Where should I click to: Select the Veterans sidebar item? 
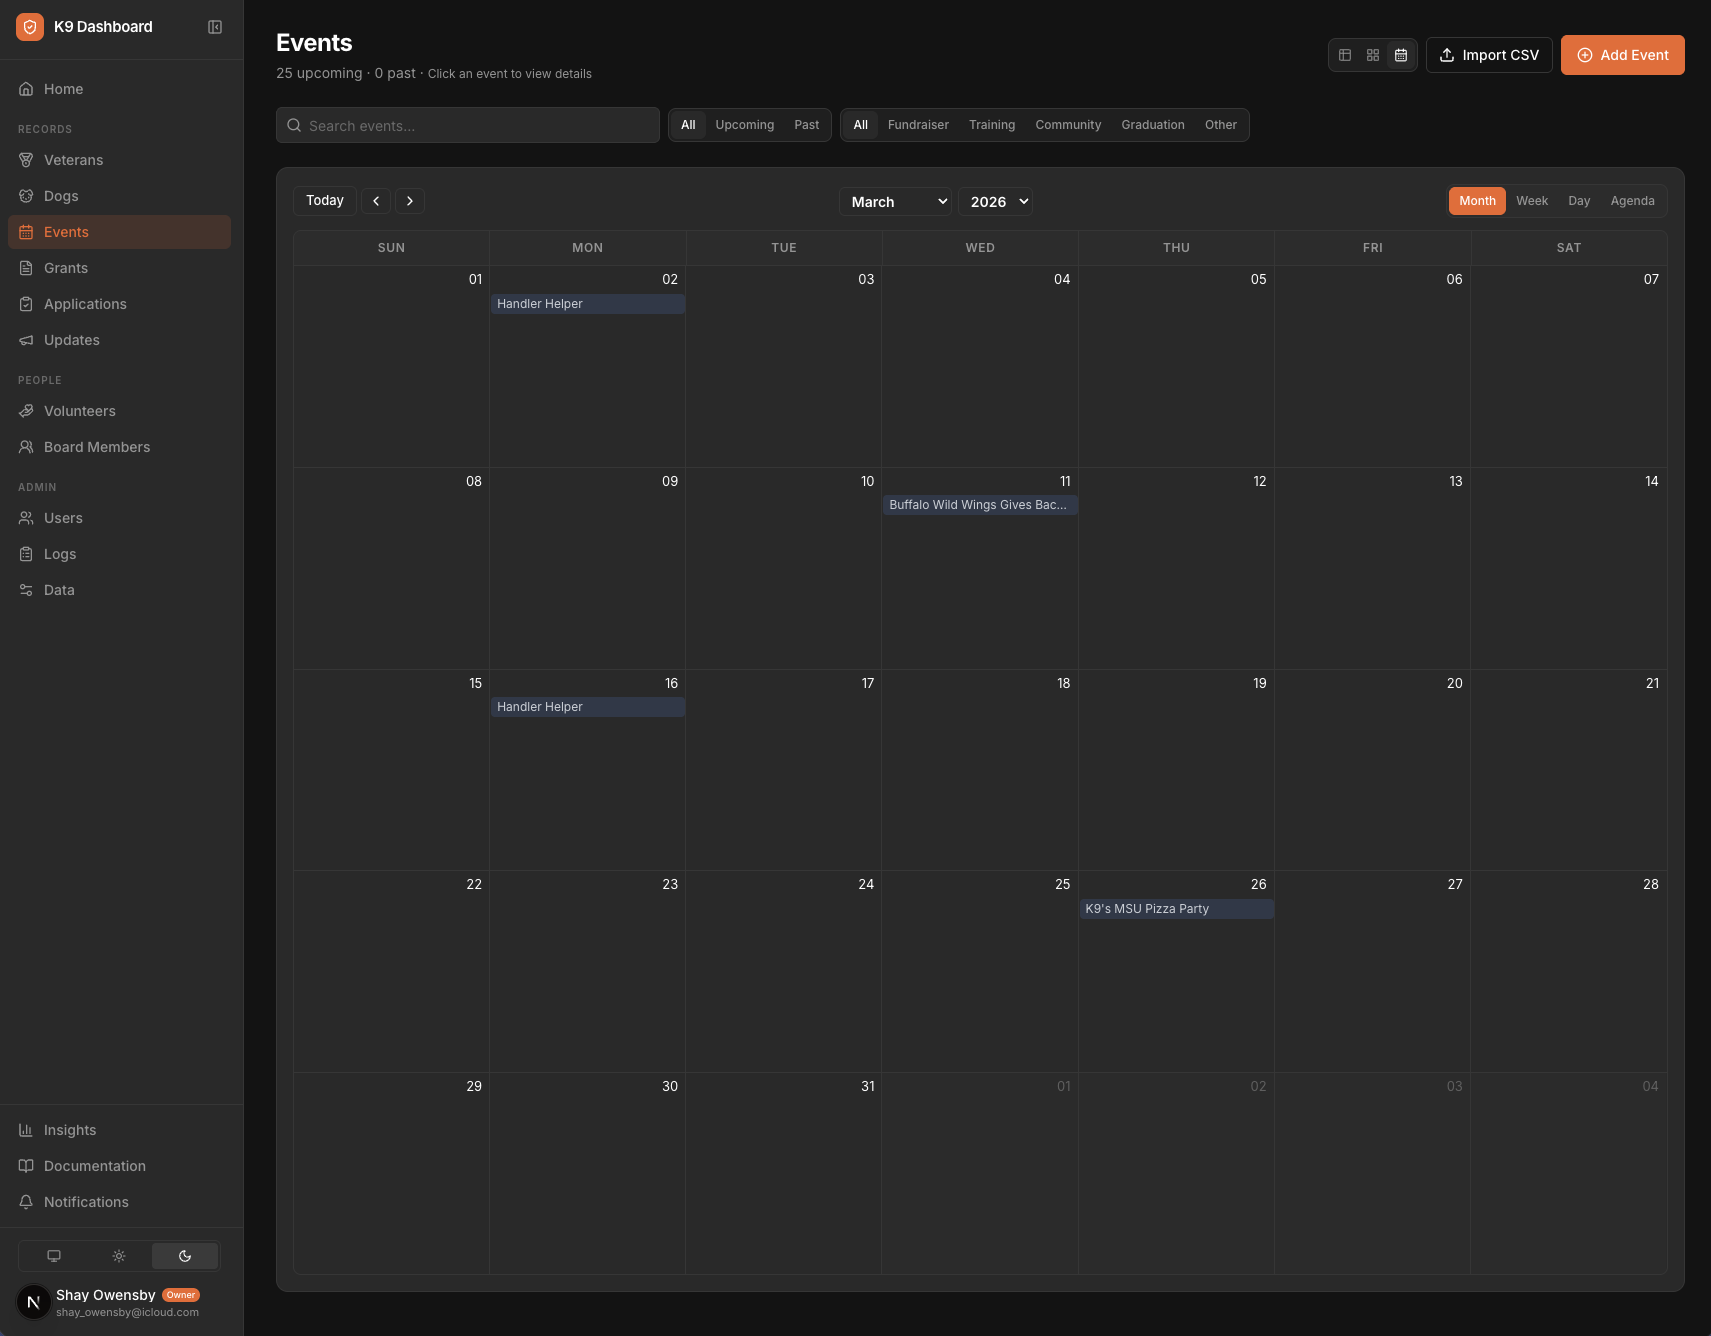click(x=73, y=159)
